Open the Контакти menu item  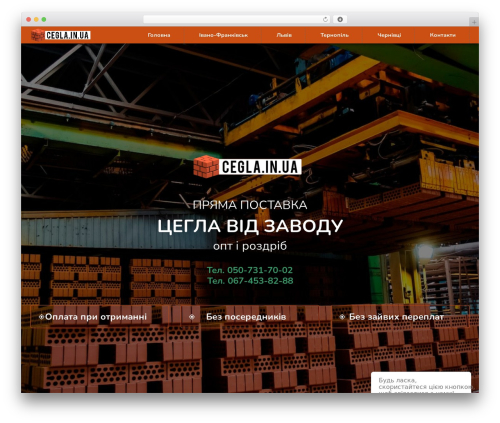click(x=442, y=35)
